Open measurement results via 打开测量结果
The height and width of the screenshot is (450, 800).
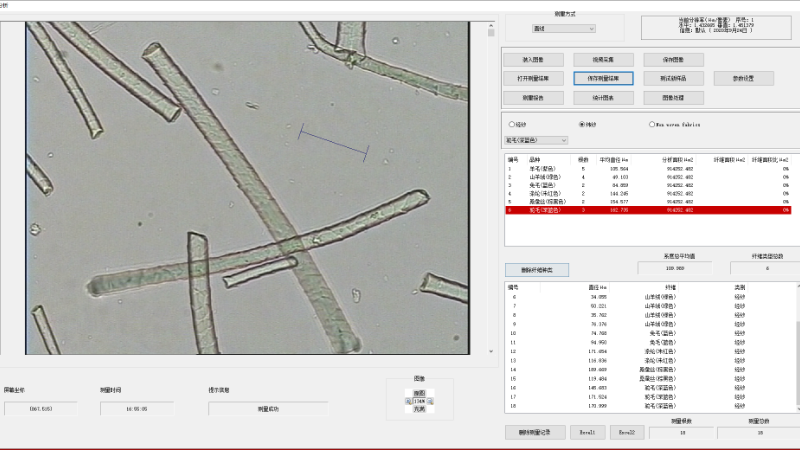point(533,78)
